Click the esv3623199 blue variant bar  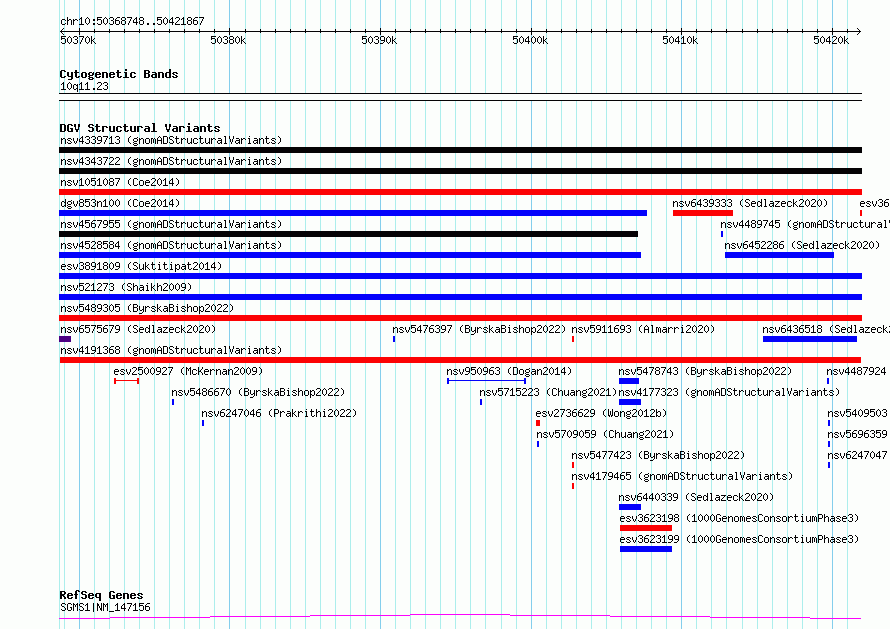646,549
